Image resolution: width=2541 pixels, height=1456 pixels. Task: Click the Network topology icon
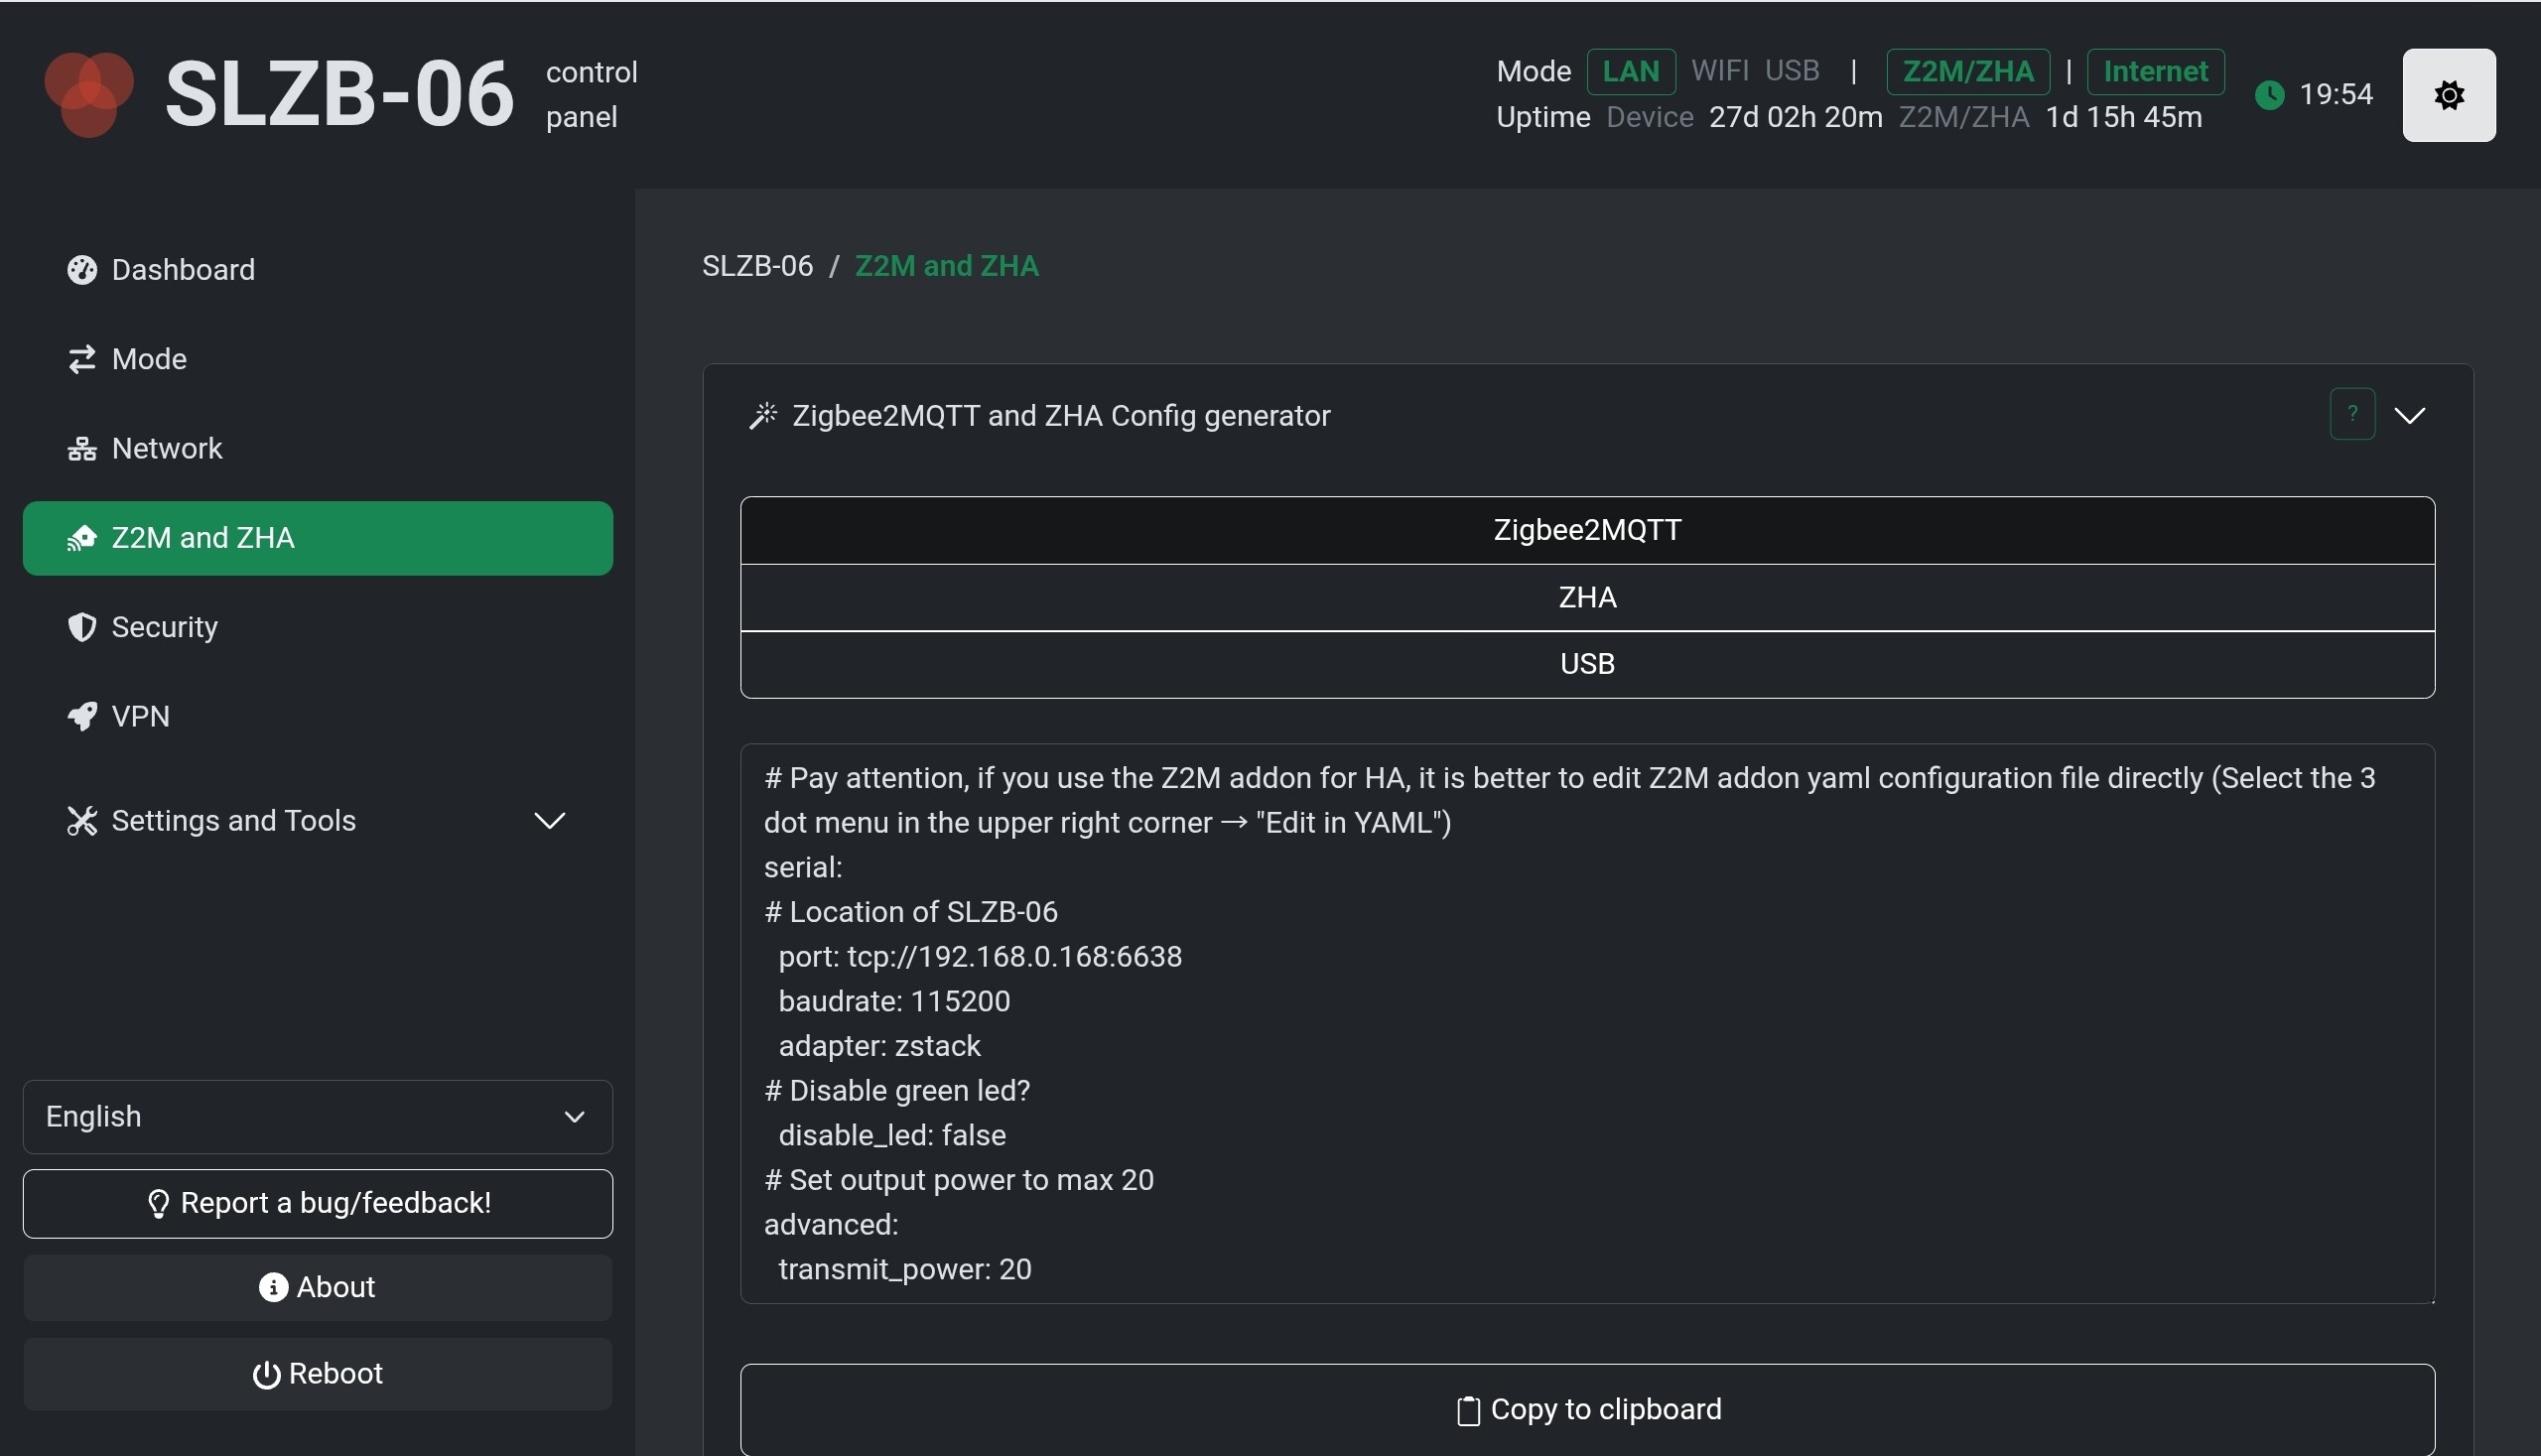pos(82,449)
